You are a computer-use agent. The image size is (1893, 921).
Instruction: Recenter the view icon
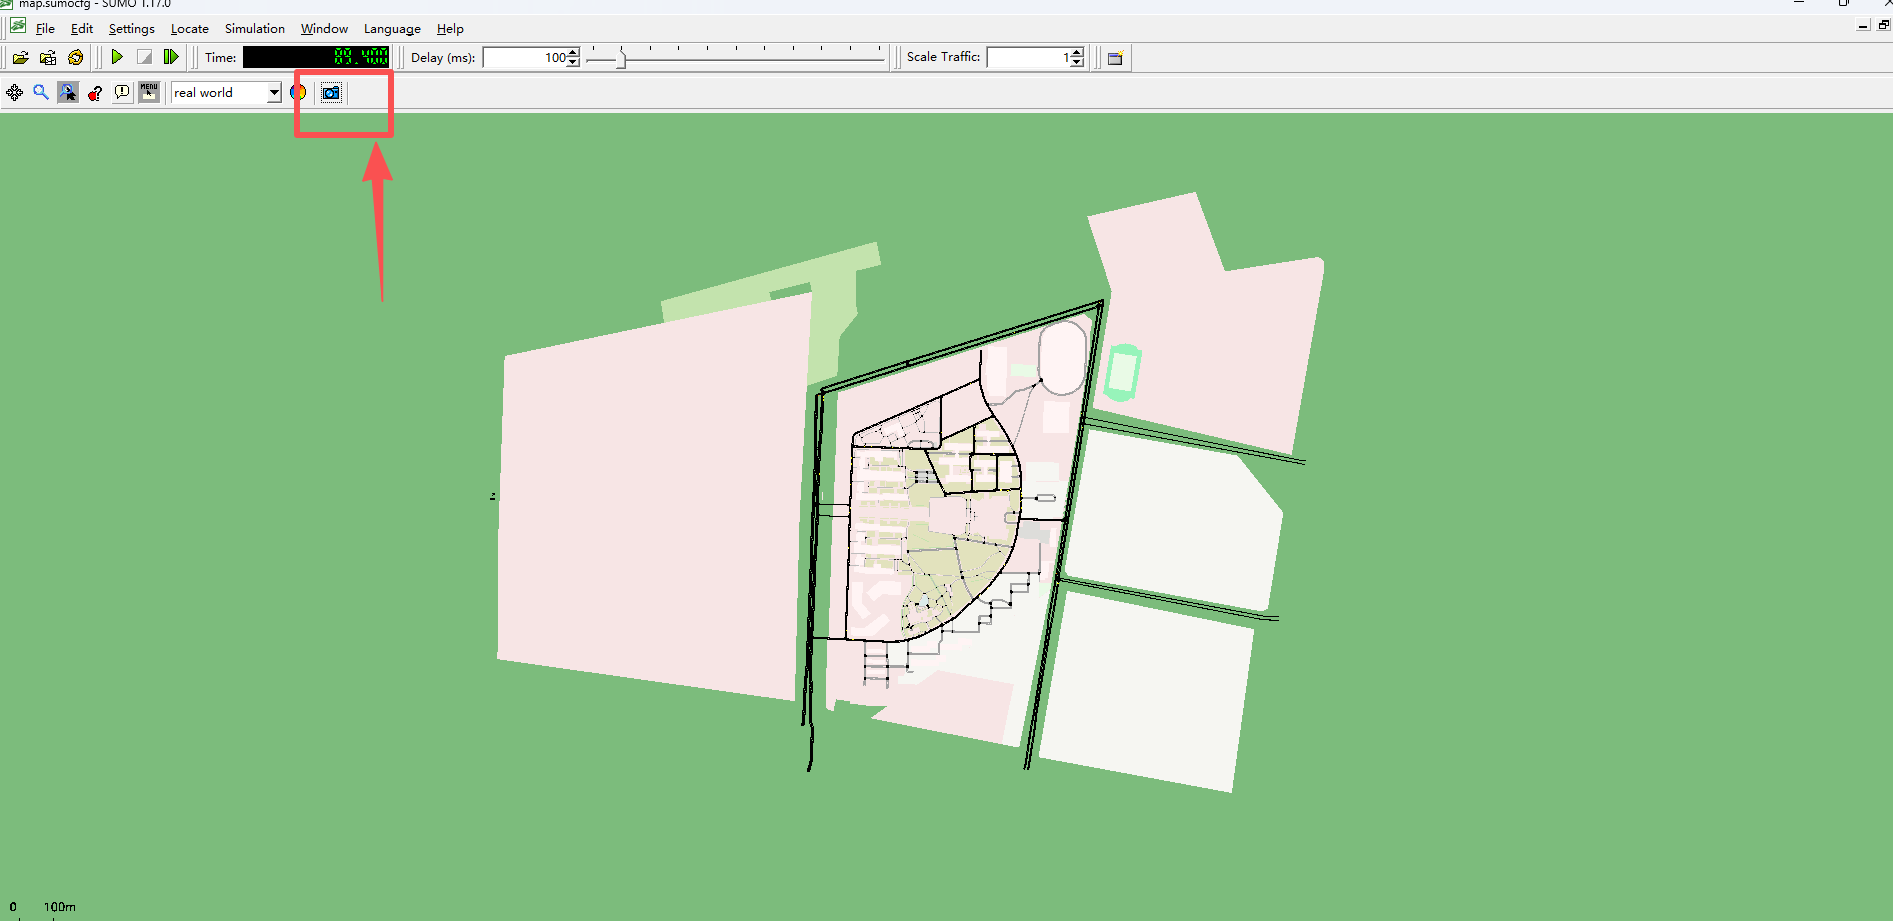14,92
